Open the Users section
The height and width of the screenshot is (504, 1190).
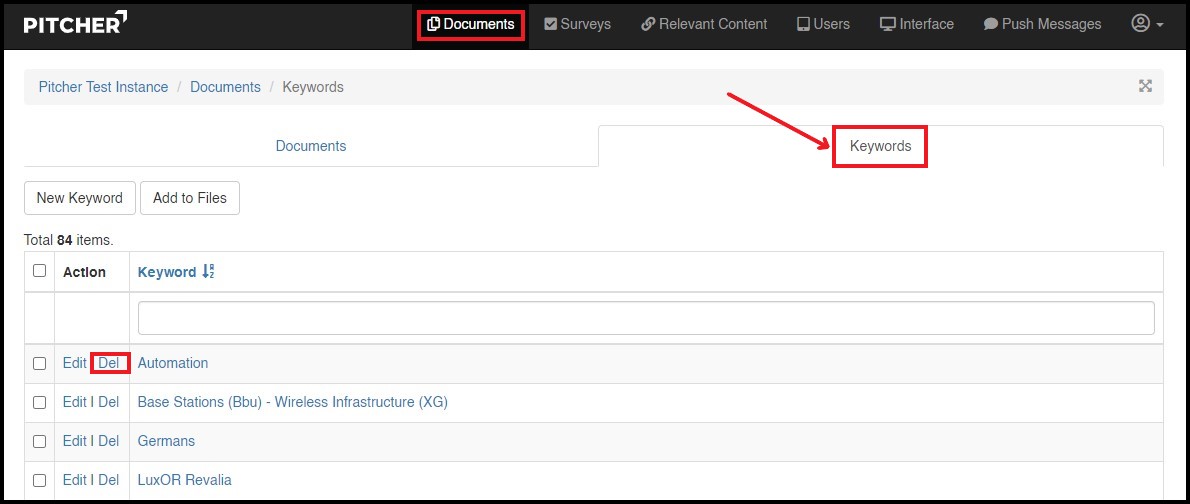click(x=822, y=24)
